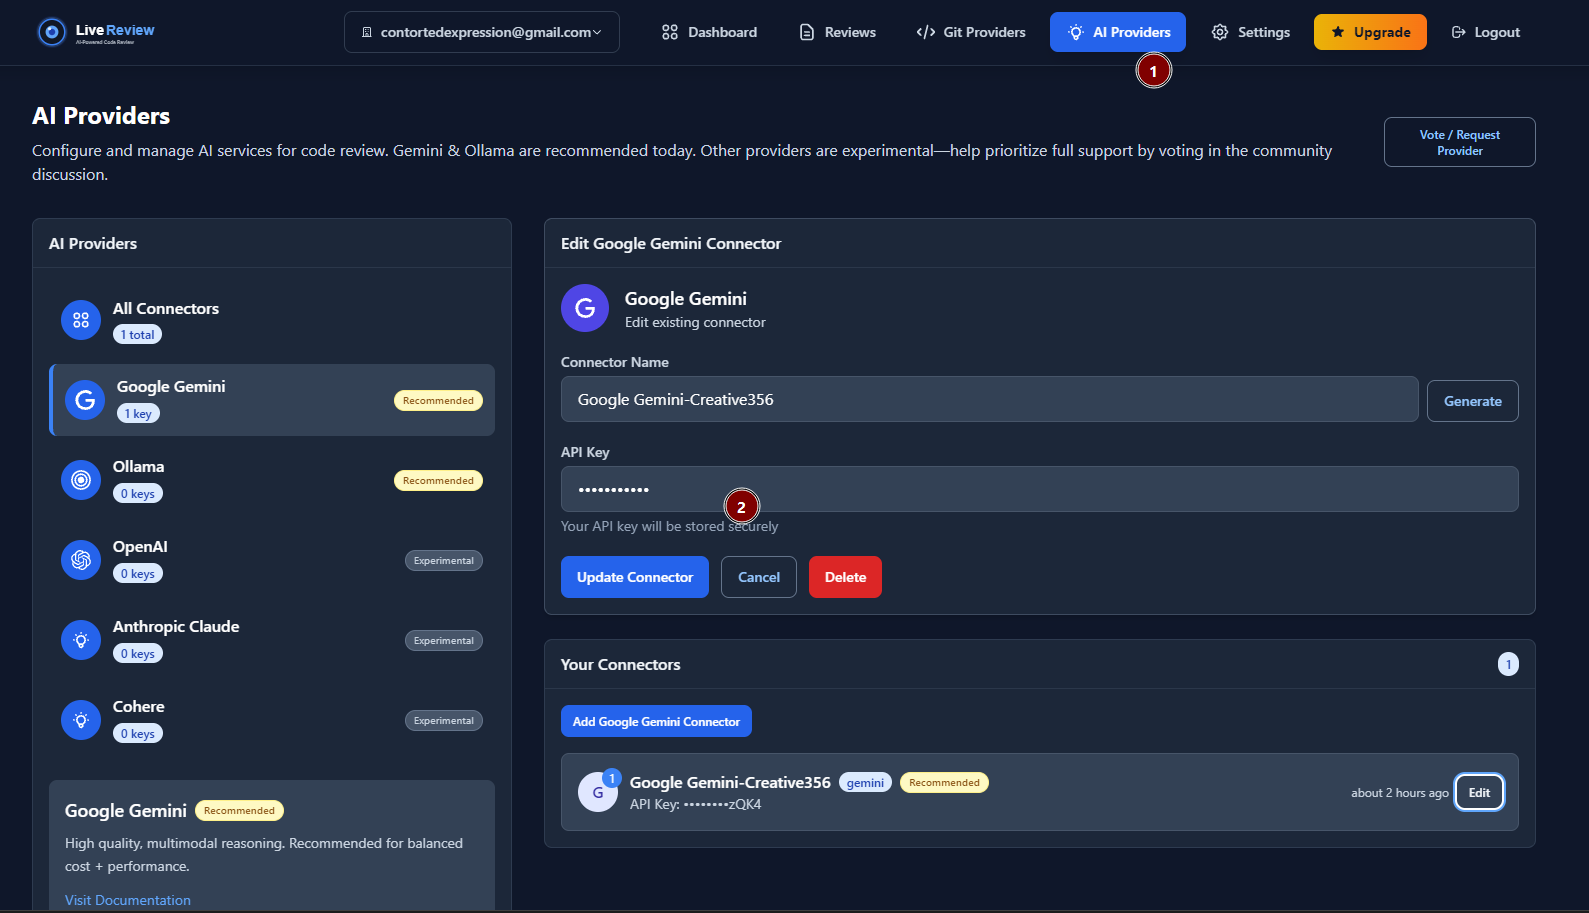Click the All Connectors grid icon
This screenshot has height=913, width=1589.
coord(81,320)
